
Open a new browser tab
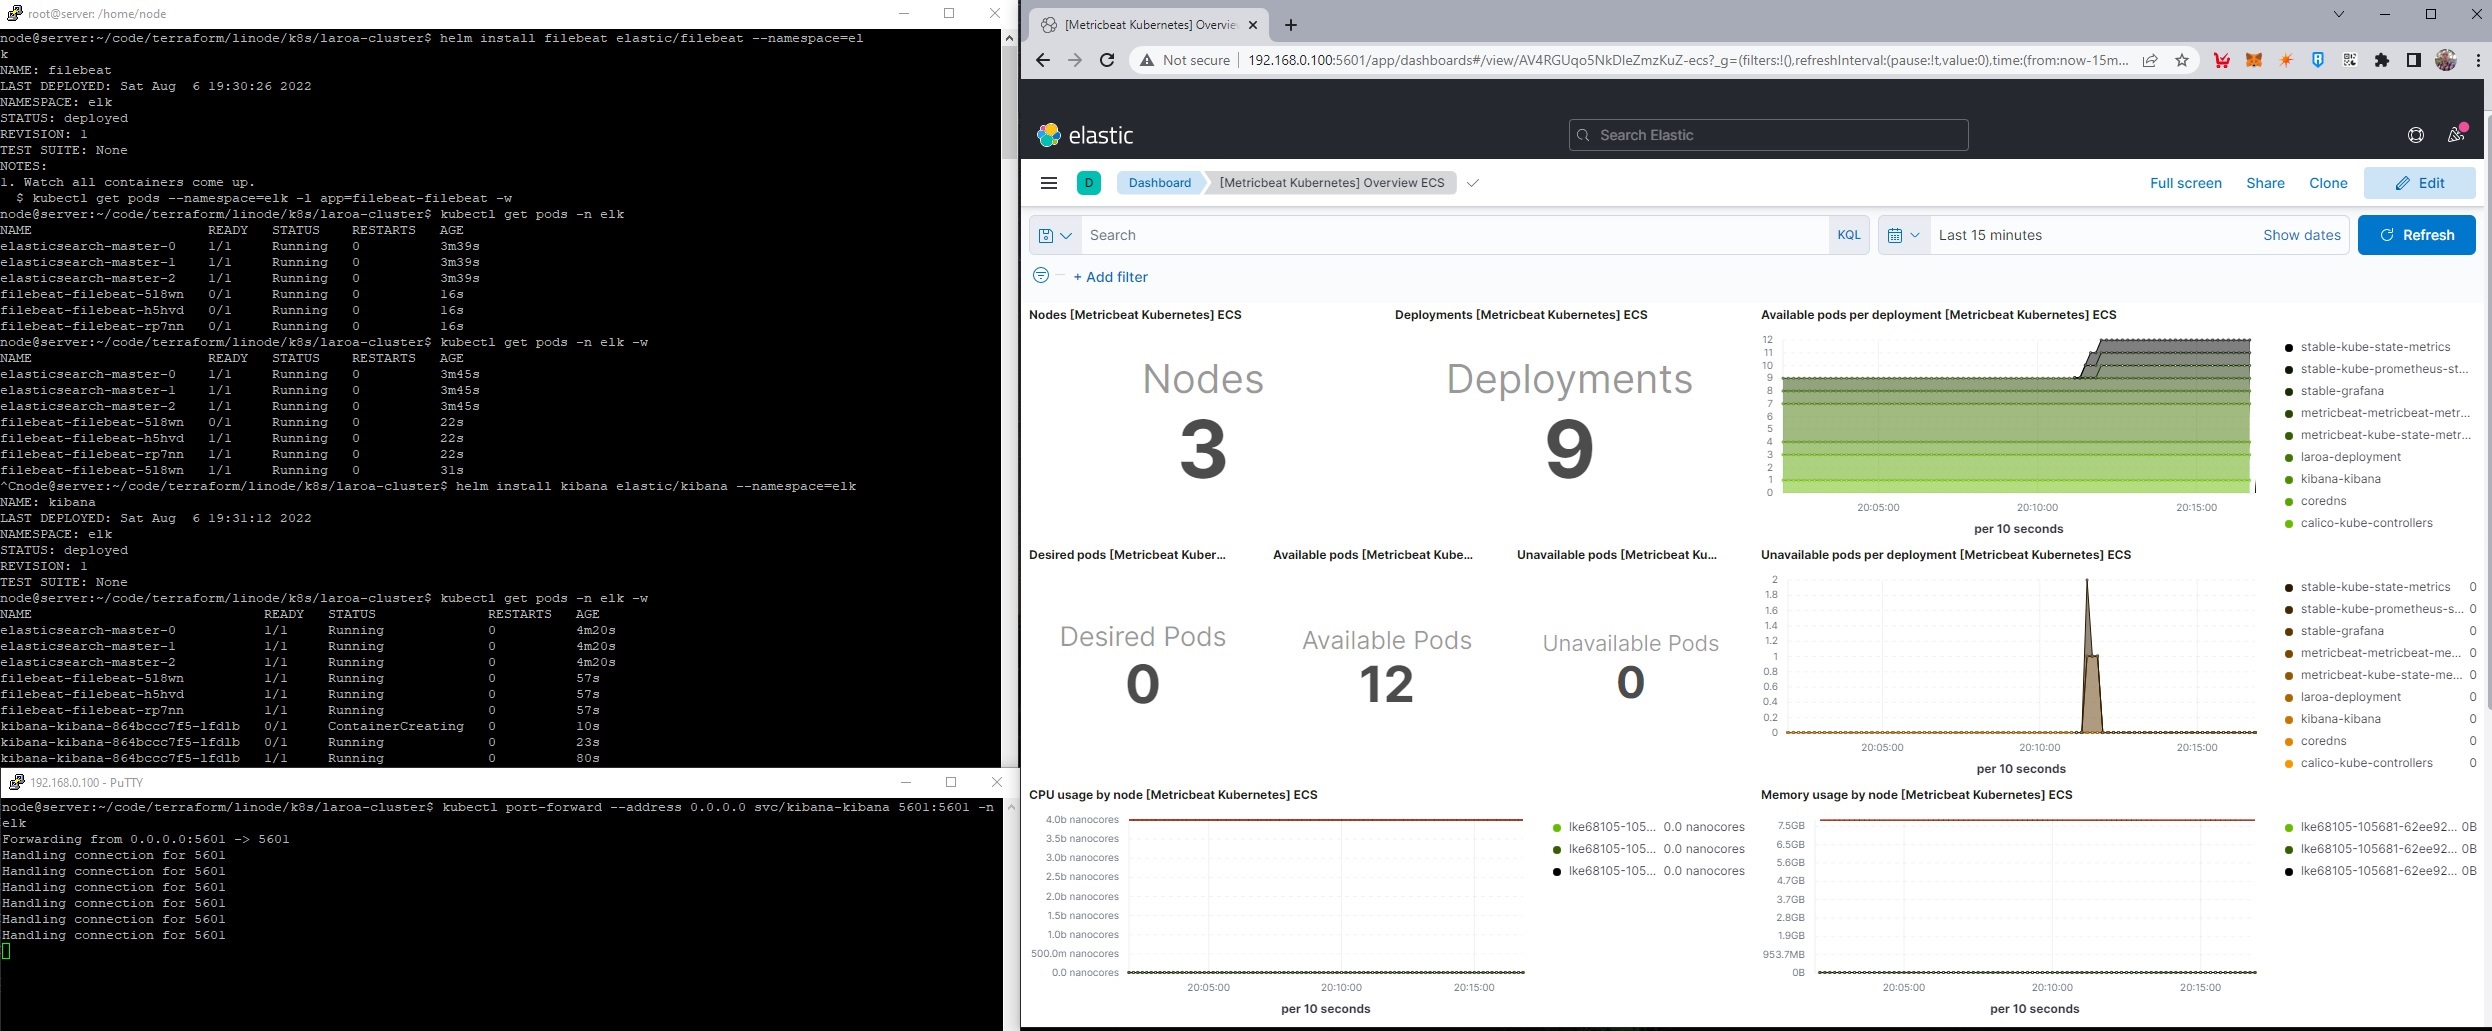pos(1291,25)
